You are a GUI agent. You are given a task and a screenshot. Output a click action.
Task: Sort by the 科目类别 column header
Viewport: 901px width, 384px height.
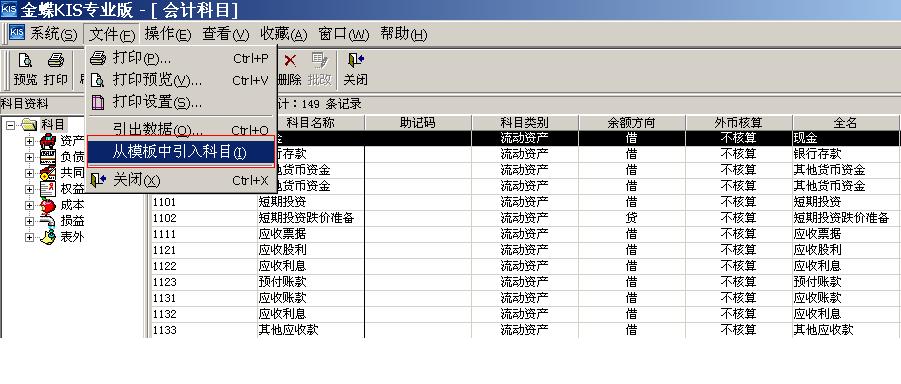pyautogui.click(x=525, y=122)
